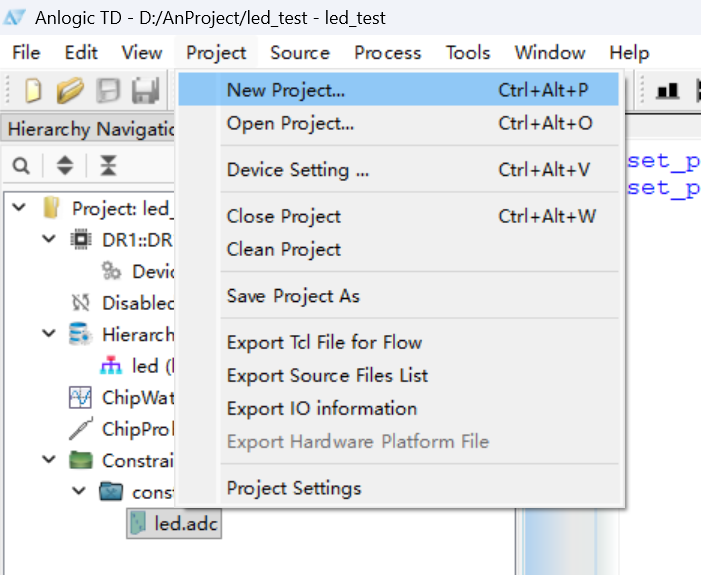Click the DR1 chip device icon
The image size is (701, 575).
pyautogui.click(x=81, y=240)
